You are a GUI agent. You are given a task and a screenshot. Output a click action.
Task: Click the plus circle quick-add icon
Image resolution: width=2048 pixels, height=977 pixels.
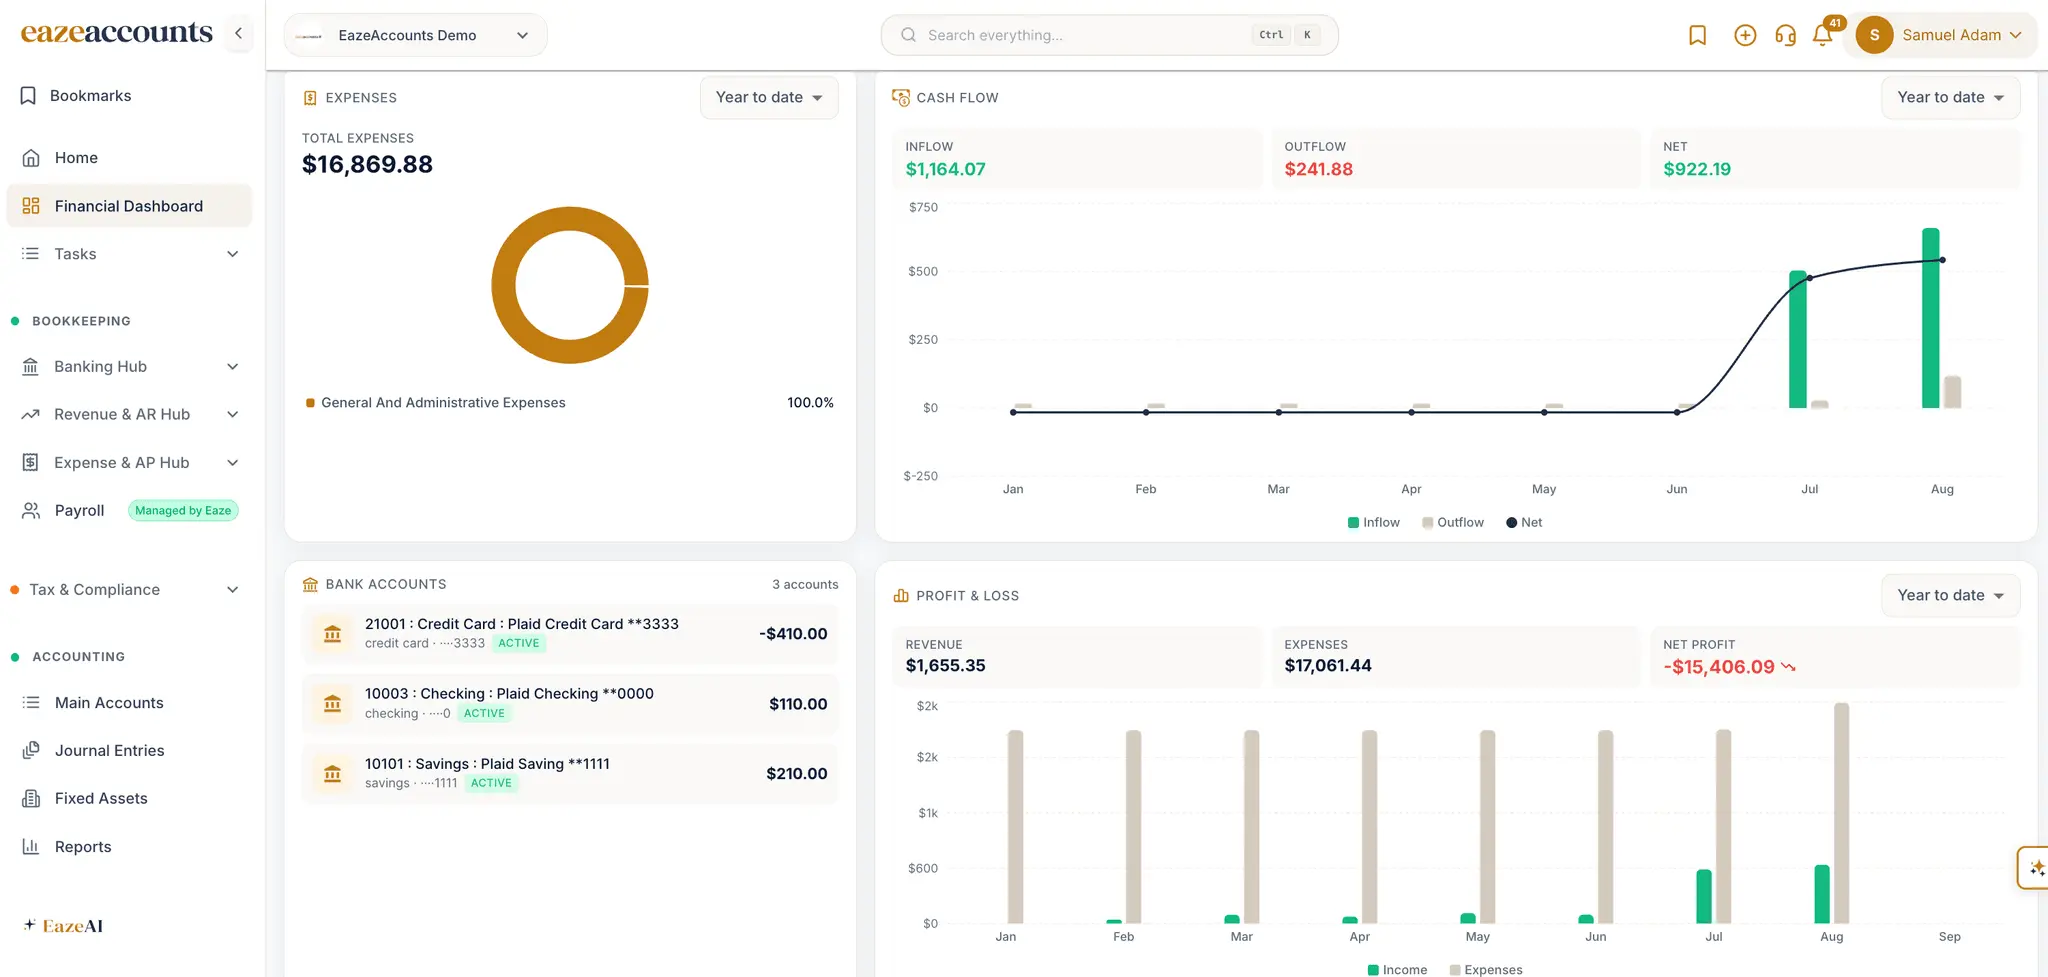click(x=1745, y=35)
